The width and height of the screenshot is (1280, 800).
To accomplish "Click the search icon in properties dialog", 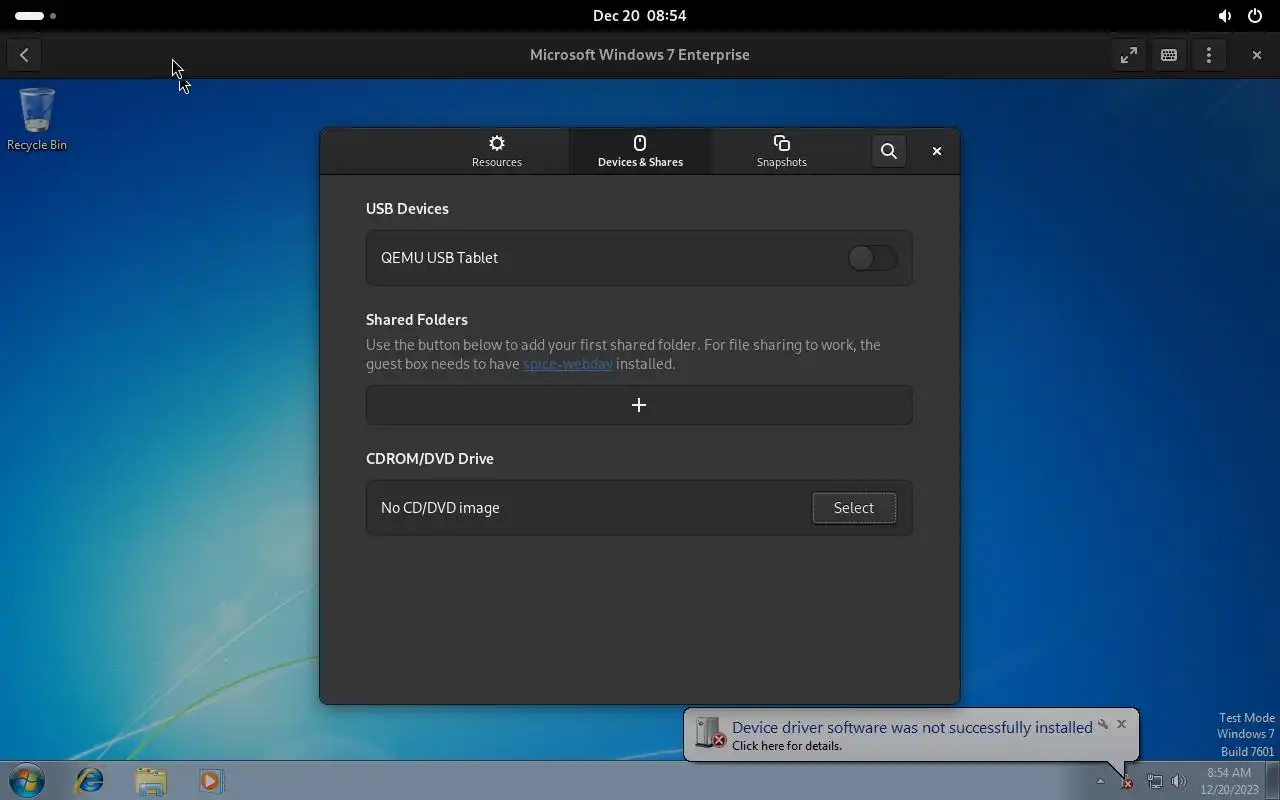I will [x=888, y=151].
